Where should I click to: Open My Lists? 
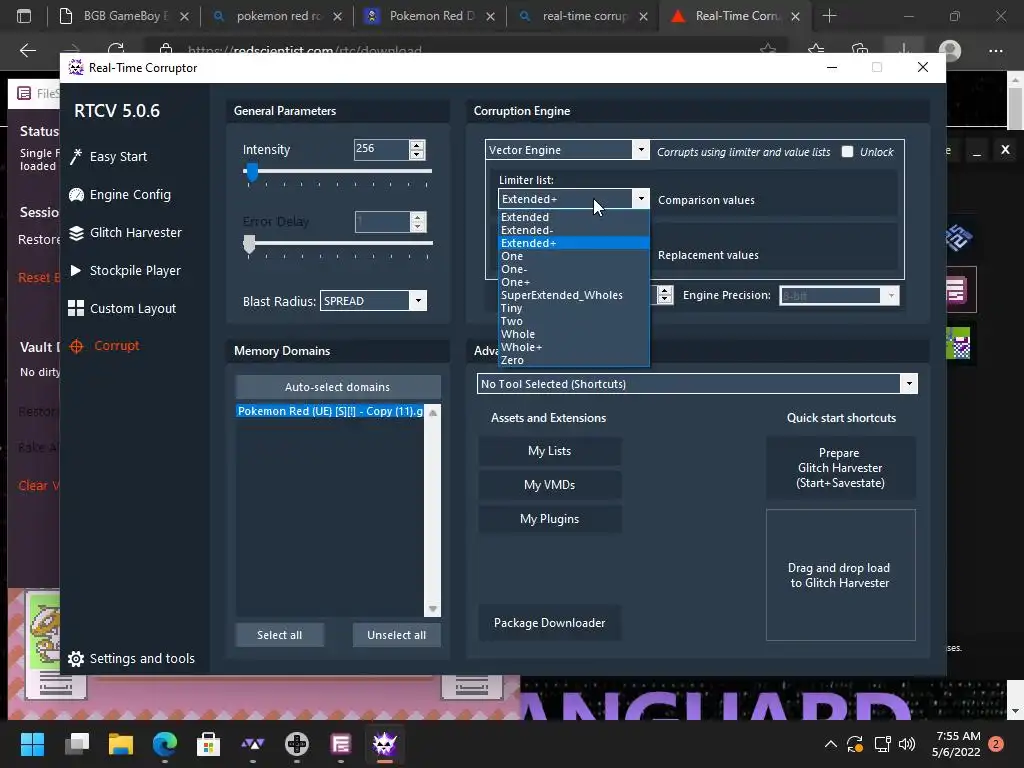[549, 451]
